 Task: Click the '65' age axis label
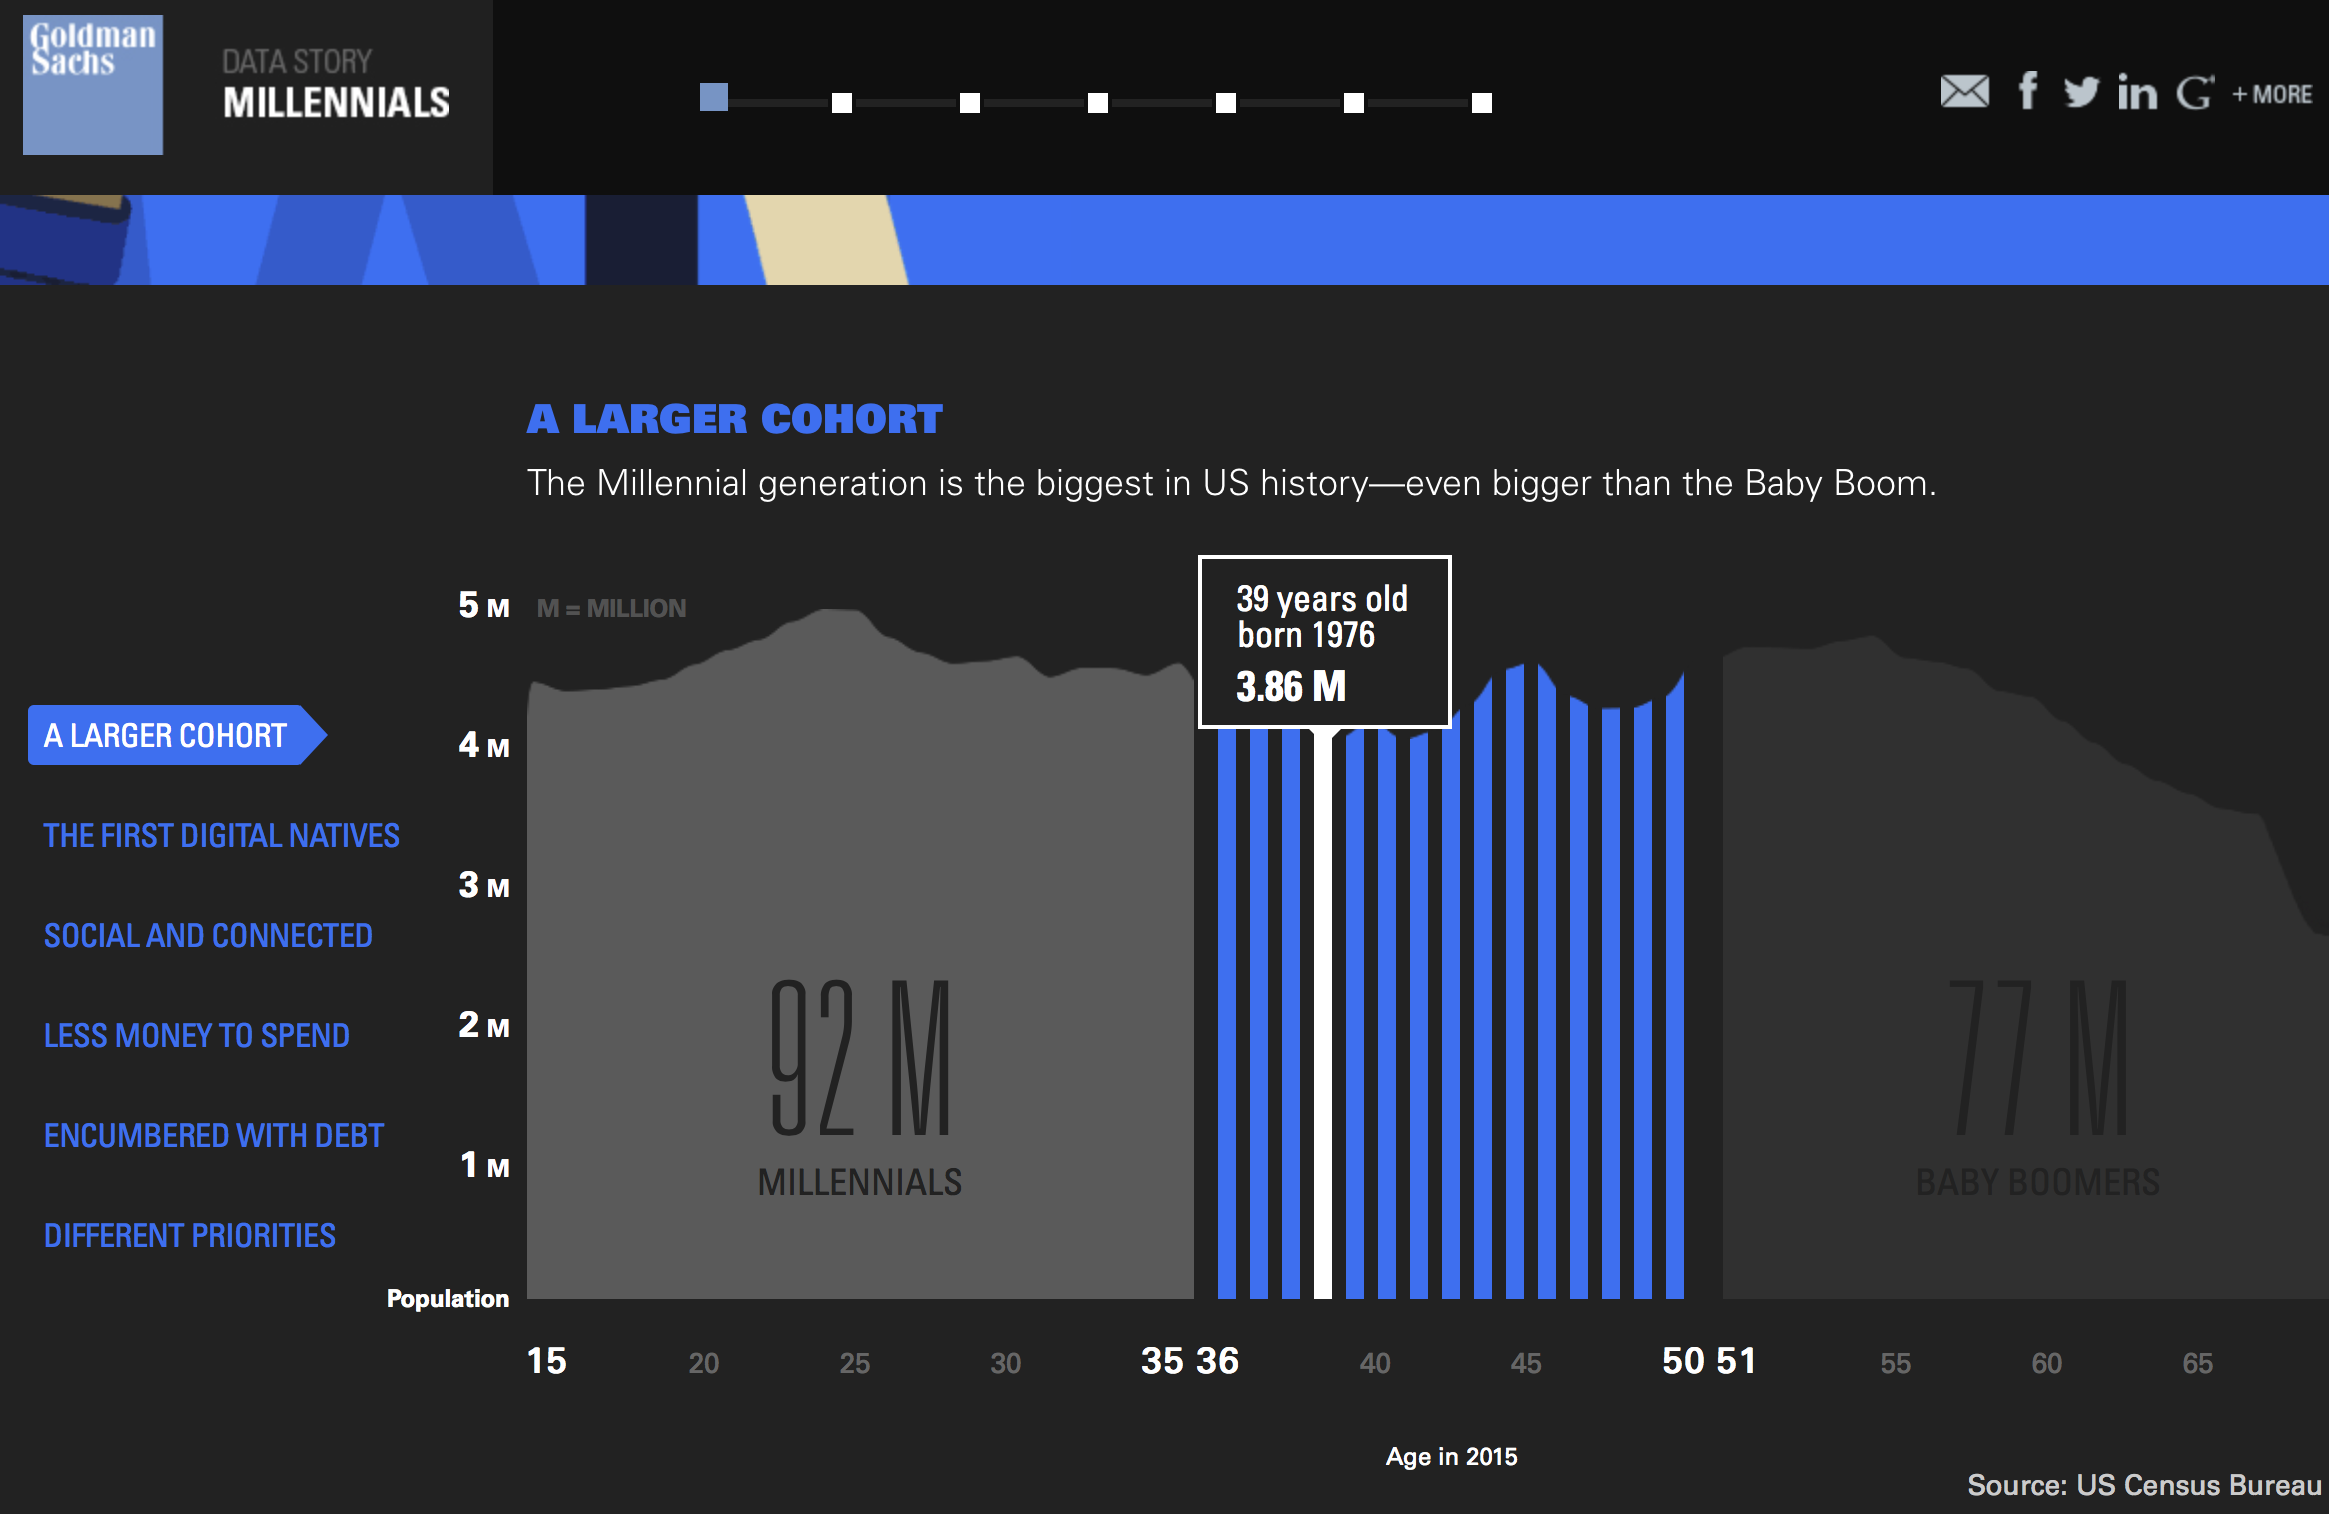click(x=2198, y=1363)
